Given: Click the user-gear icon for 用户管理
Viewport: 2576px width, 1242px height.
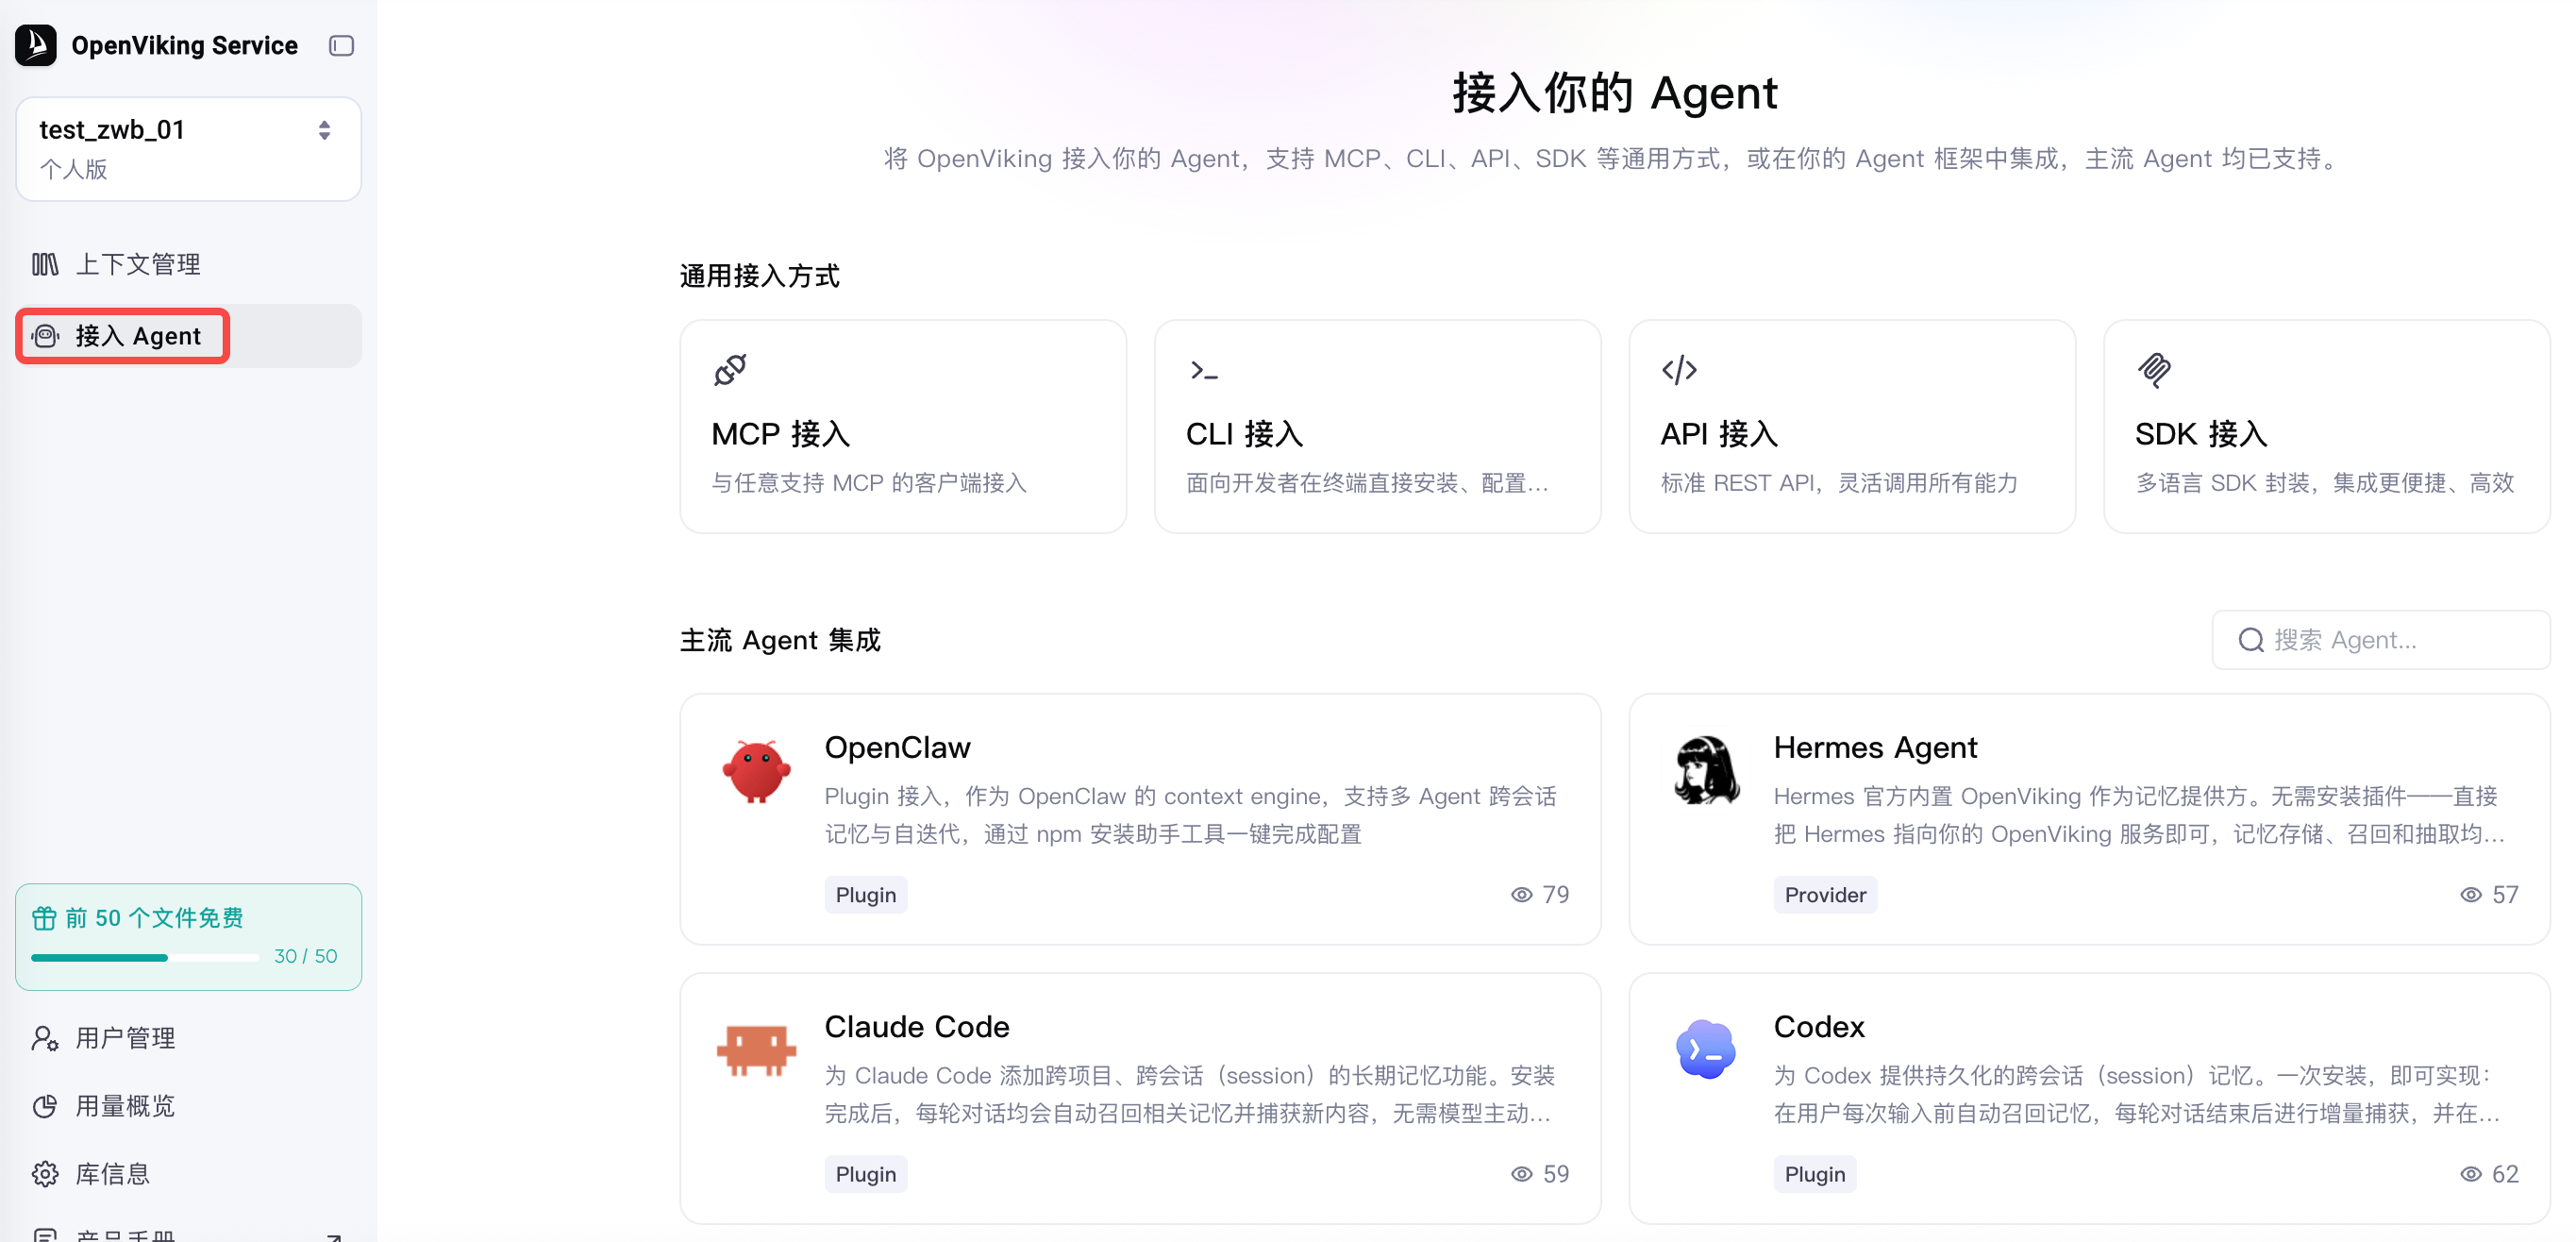Looking at the screenshot, I should (45, 1038).
